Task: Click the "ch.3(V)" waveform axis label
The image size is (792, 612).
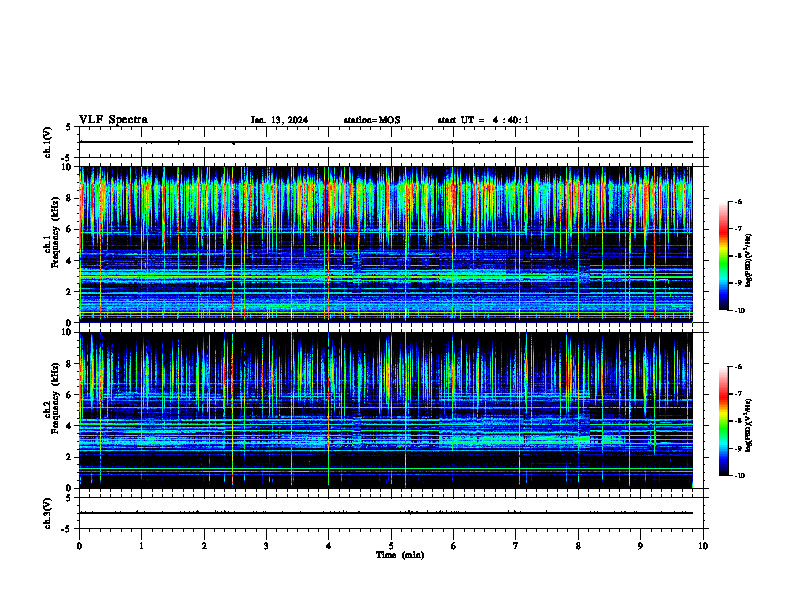Action: [48, 513]
